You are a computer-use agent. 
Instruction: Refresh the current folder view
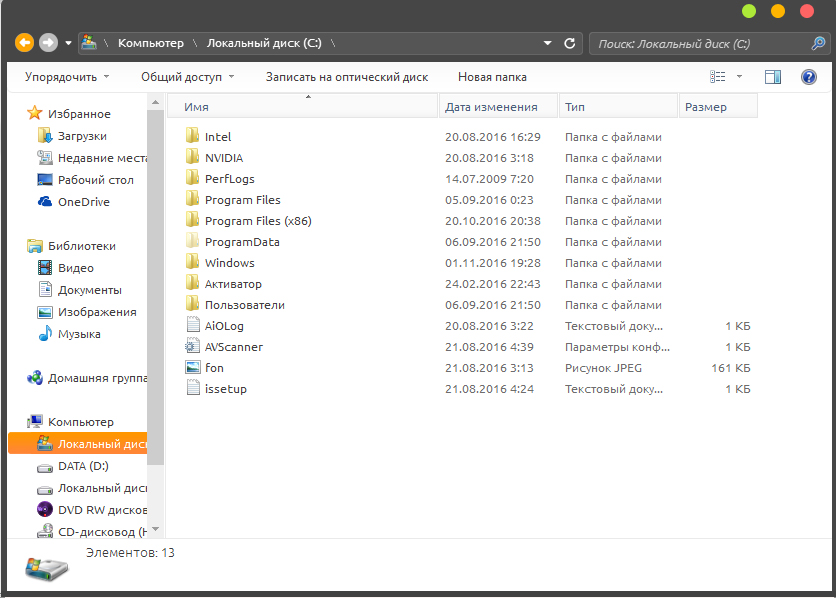[x=570, y=44]
